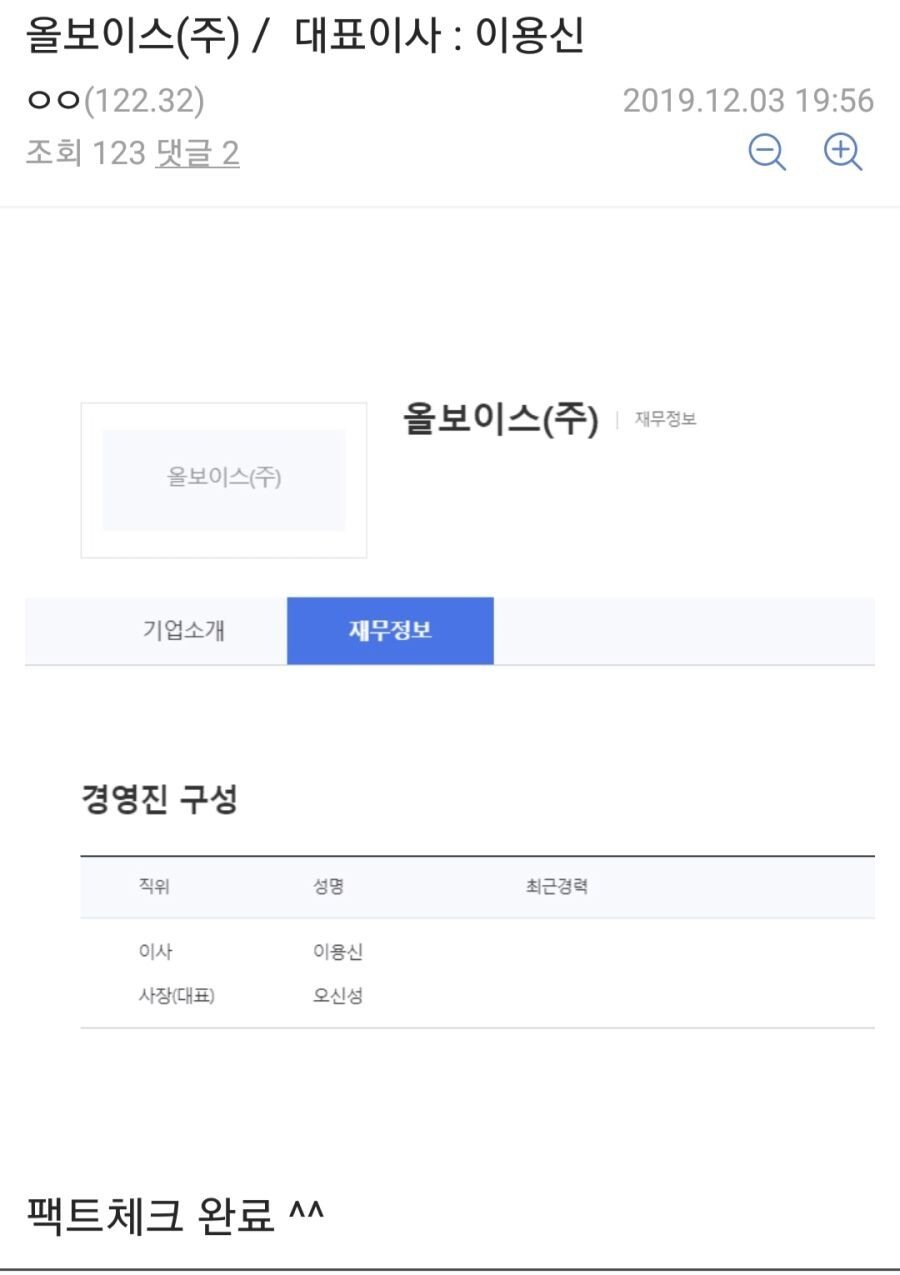
Task: Click the zoom out magnifier icon
Action: (x=767, y=153)
